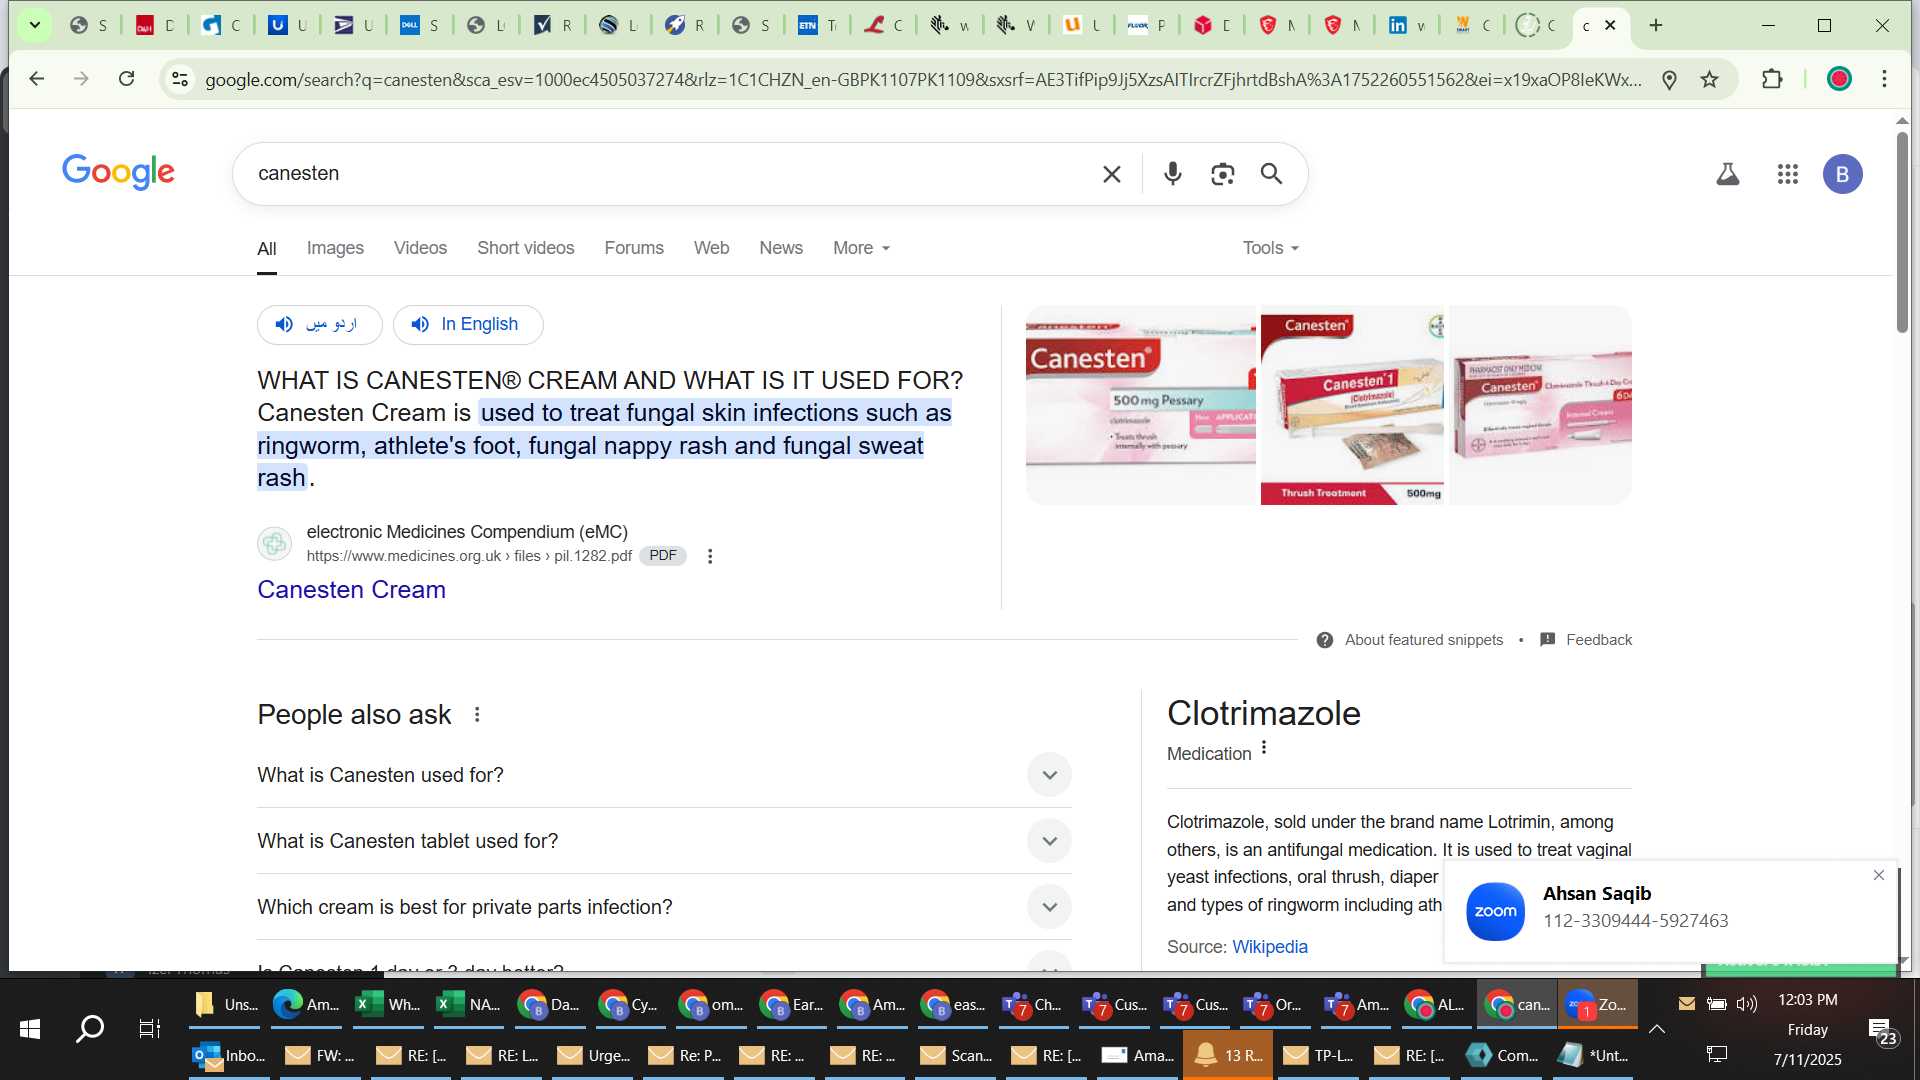Image resolution: width=1920 pixels, height=1080 pixels.
Task: Click the address bar URL
Action: pos(923,79)
